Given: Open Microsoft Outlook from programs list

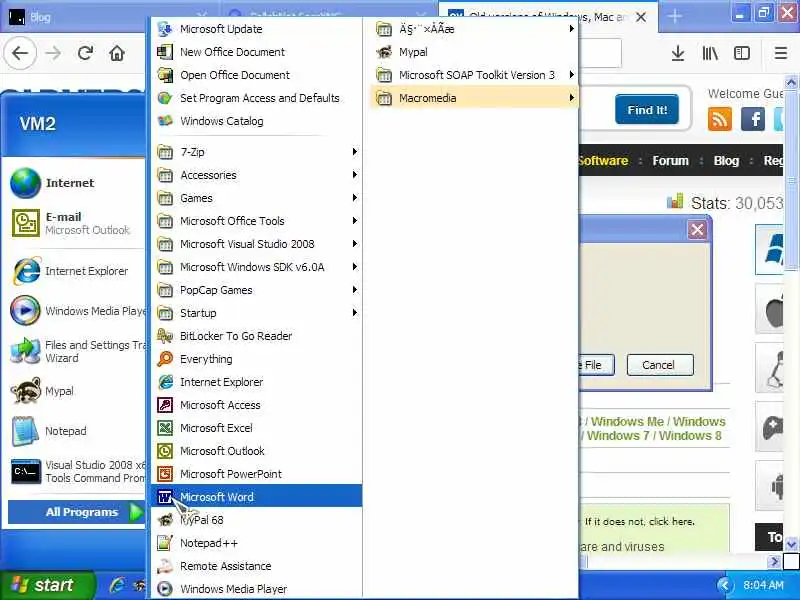Looking at the screenshot, I should 257,451.
